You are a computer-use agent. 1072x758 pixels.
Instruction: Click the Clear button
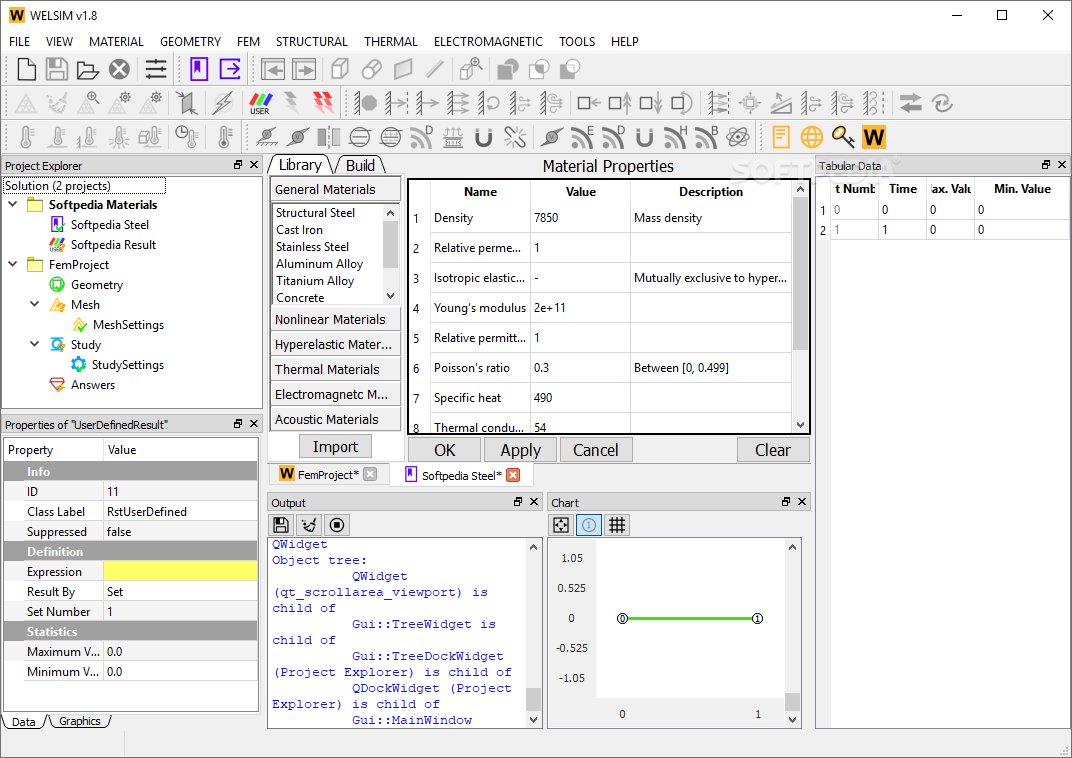click(773, 450)
